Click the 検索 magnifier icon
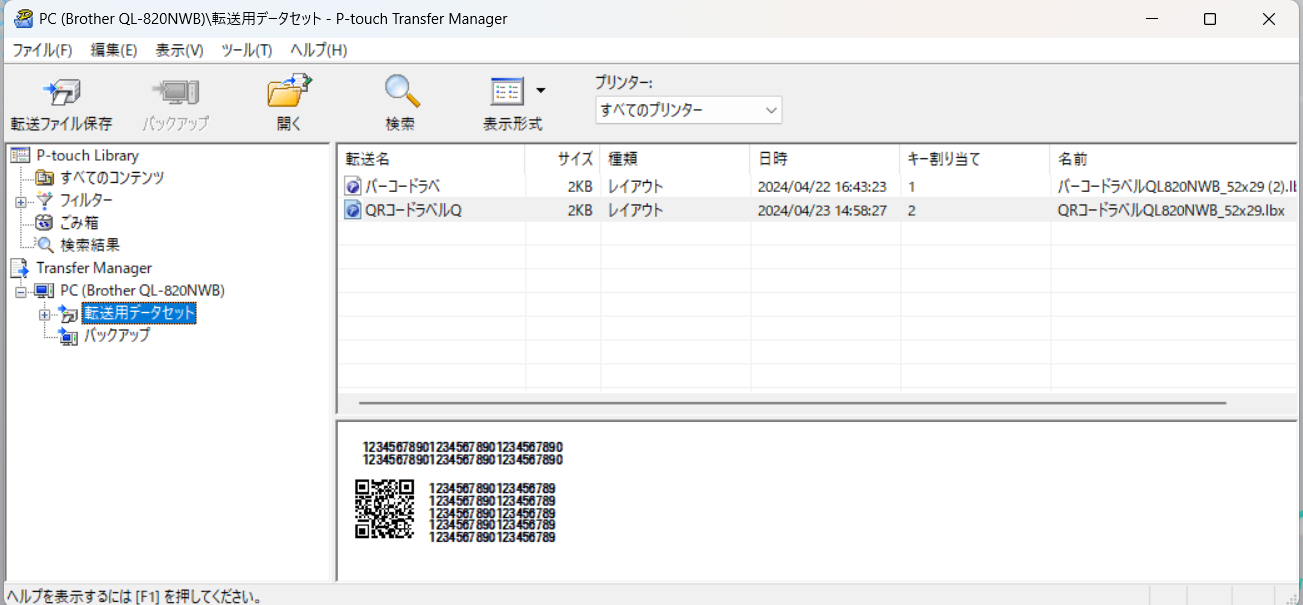 [x=401, y=91]
